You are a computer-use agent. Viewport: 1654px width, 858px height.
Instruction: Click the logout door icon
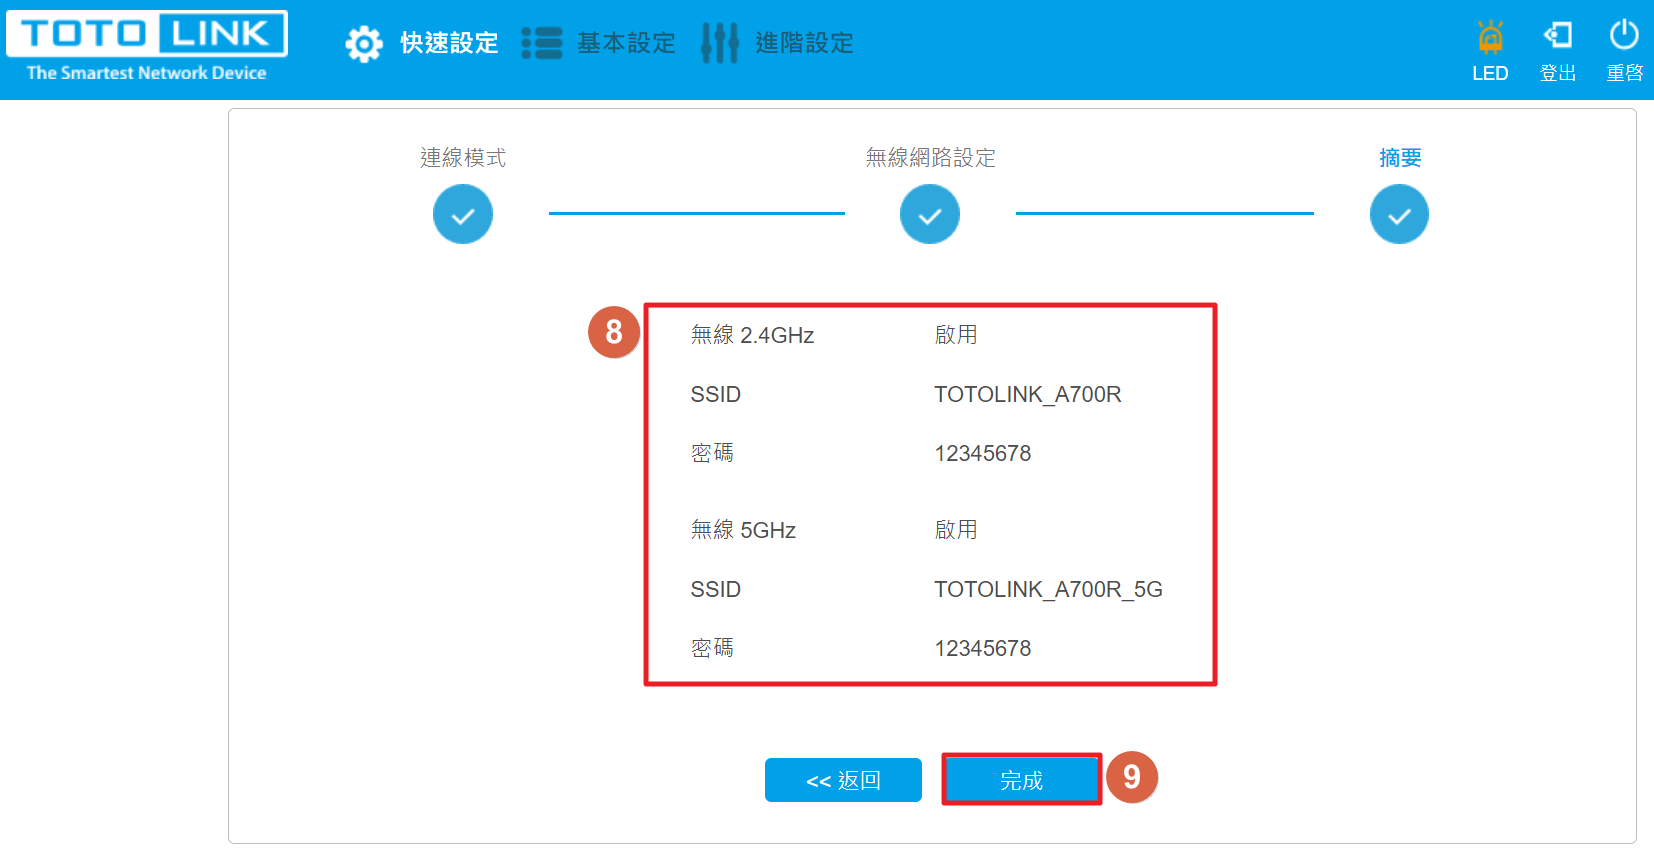[1558, 36]
